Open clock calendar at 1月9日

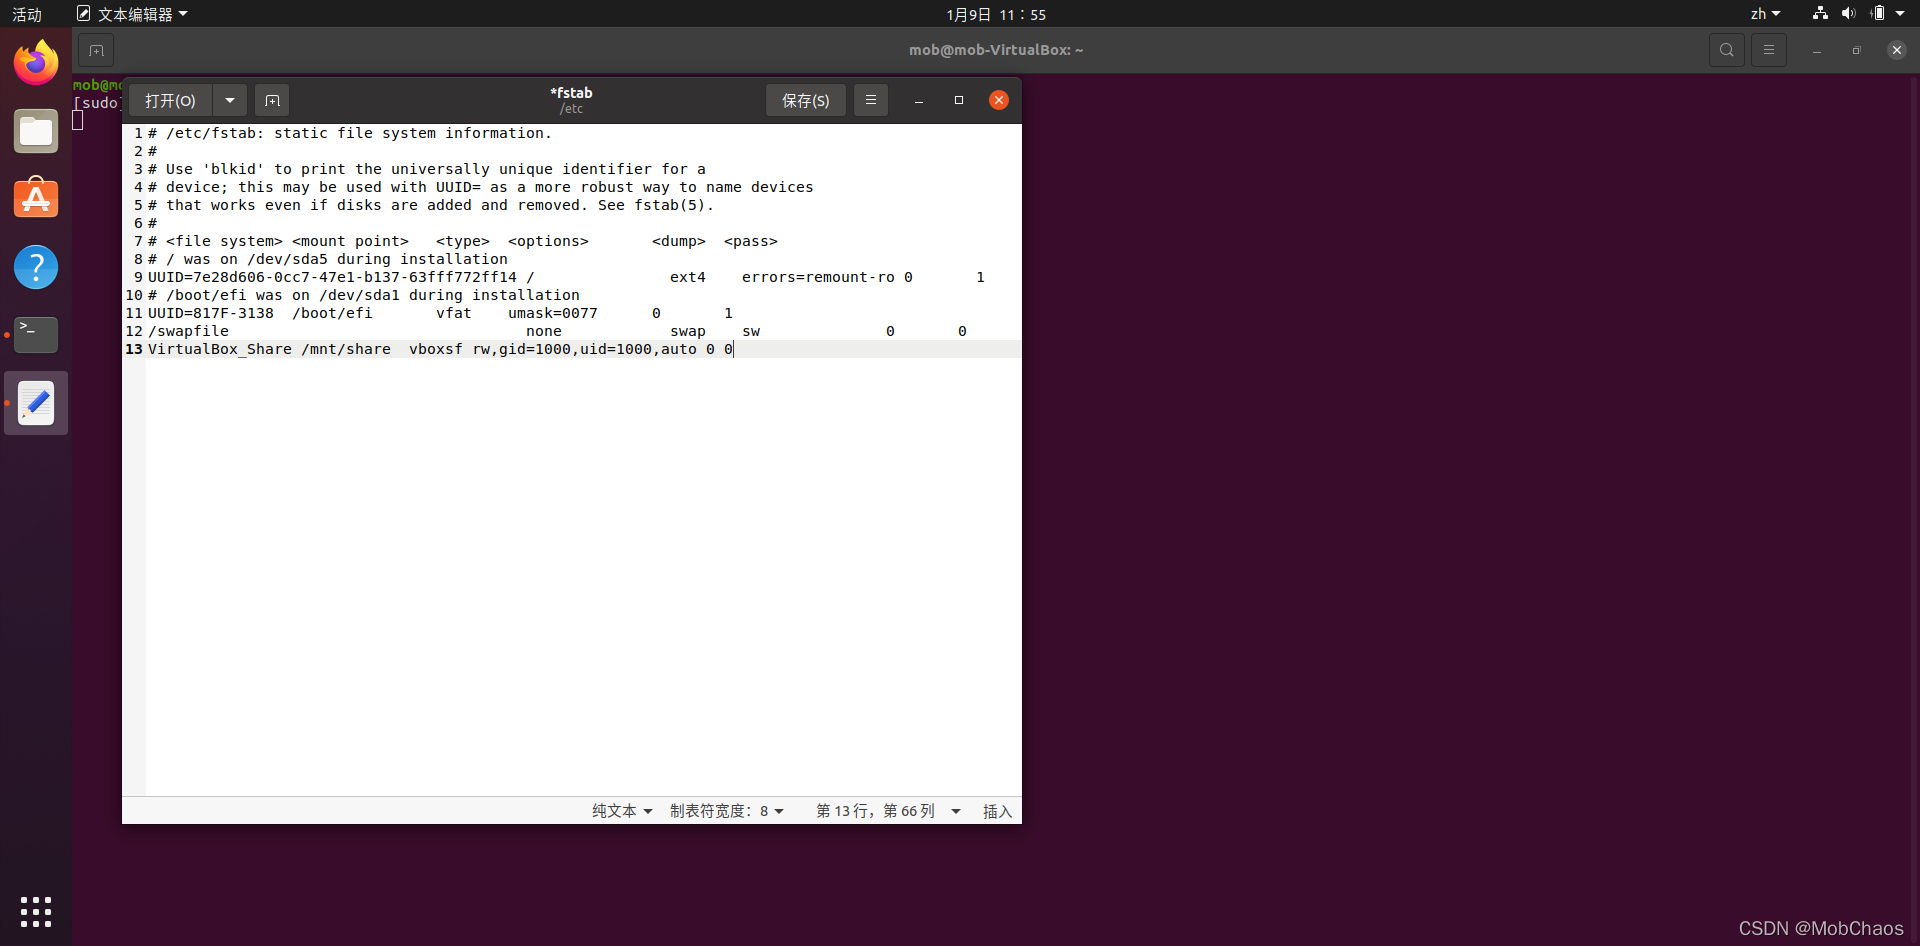(996, 14)
